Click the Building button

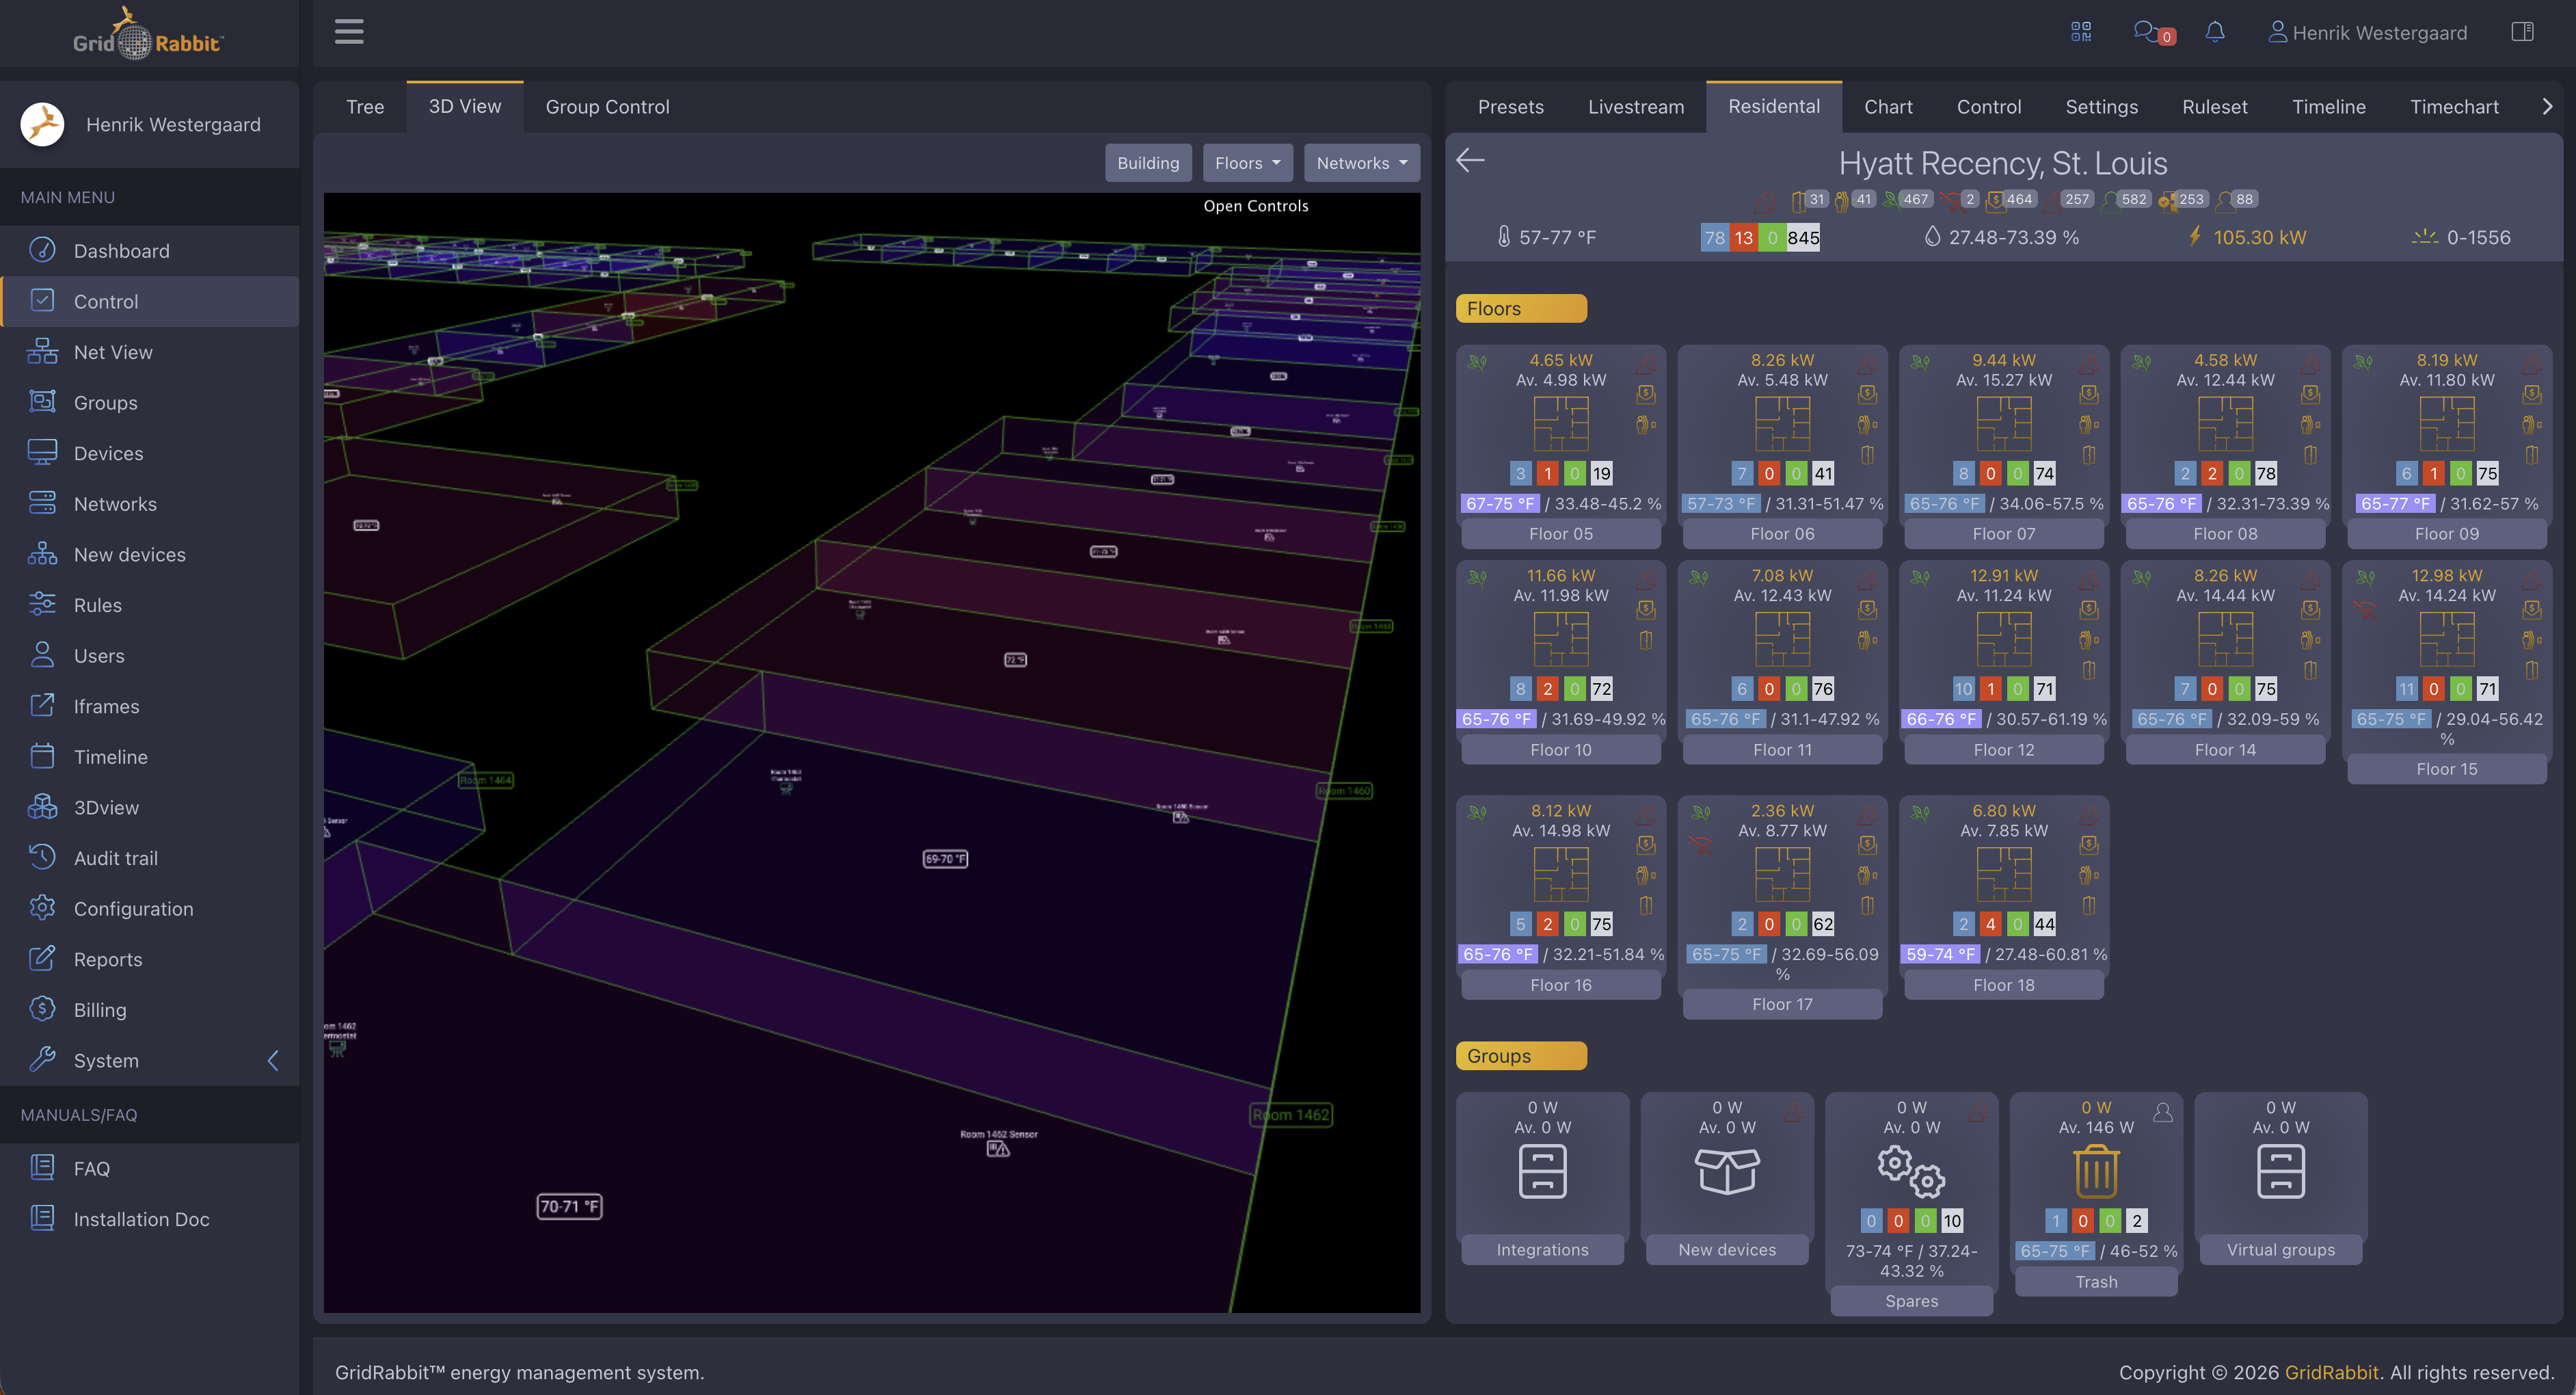click(1147, 162)
